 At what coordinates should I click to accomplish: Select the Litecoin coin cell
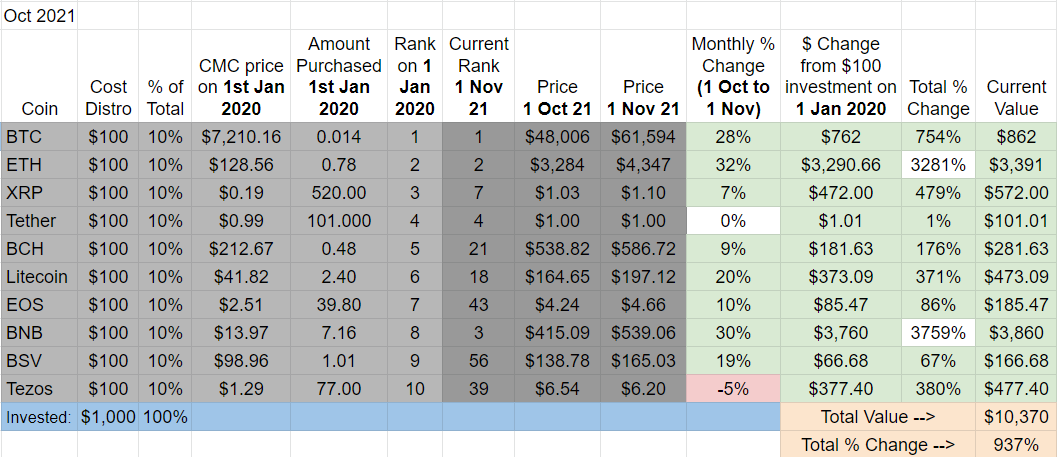pos(40,277)
